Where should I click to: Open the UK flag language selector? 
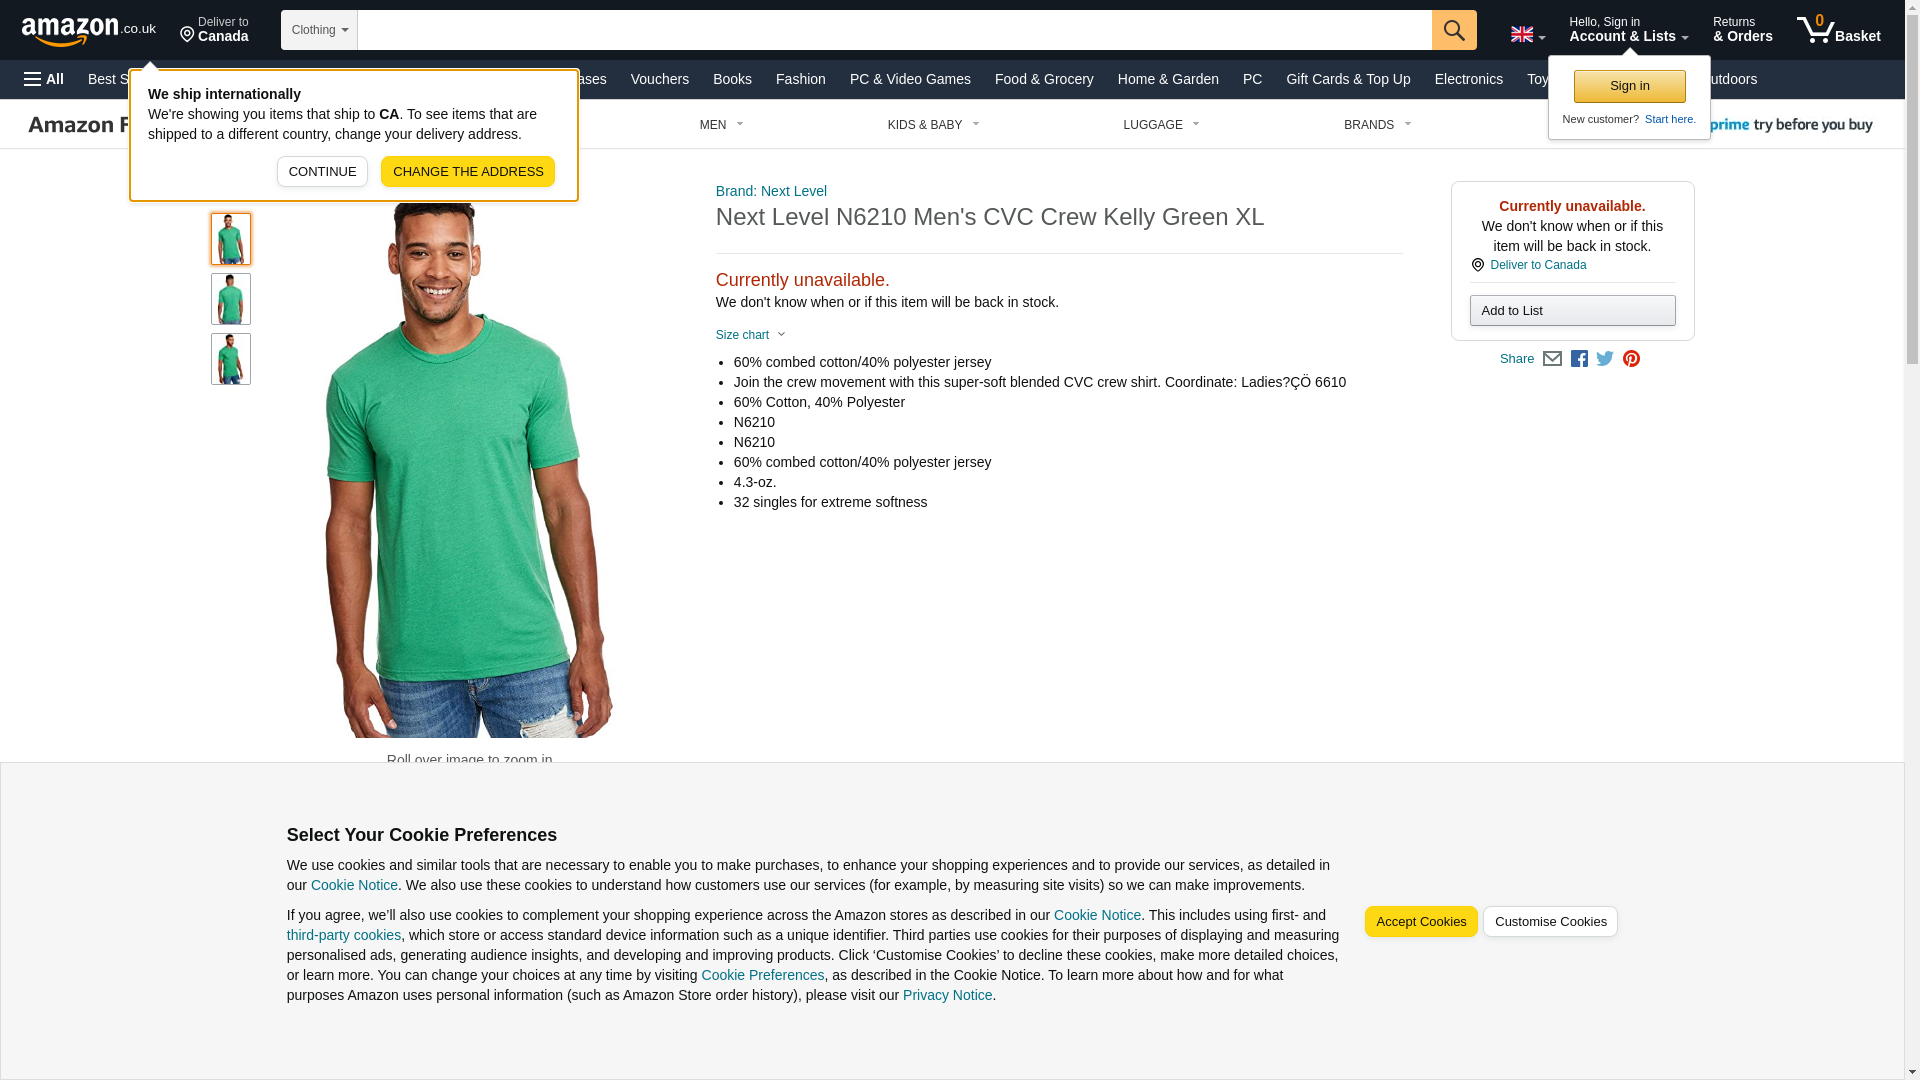(x=1527, y=35)
